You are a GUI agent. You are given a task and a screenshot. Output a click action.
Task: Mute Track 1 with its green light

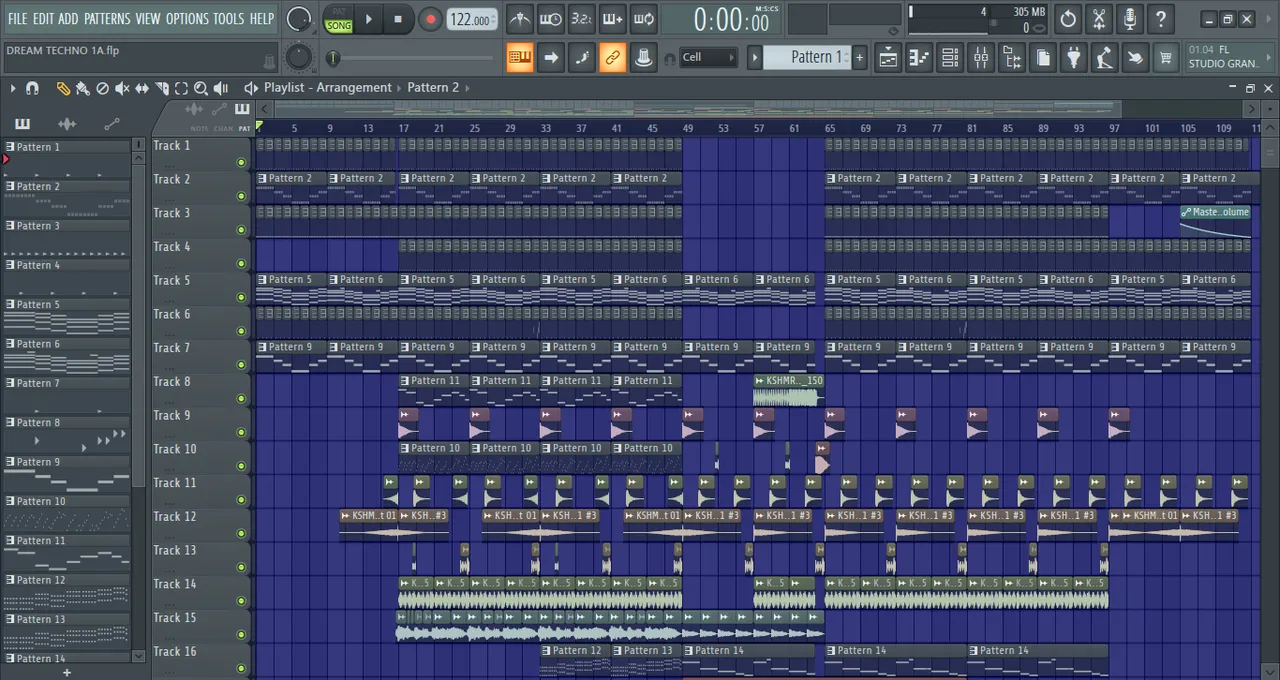(x=241, y=162)
